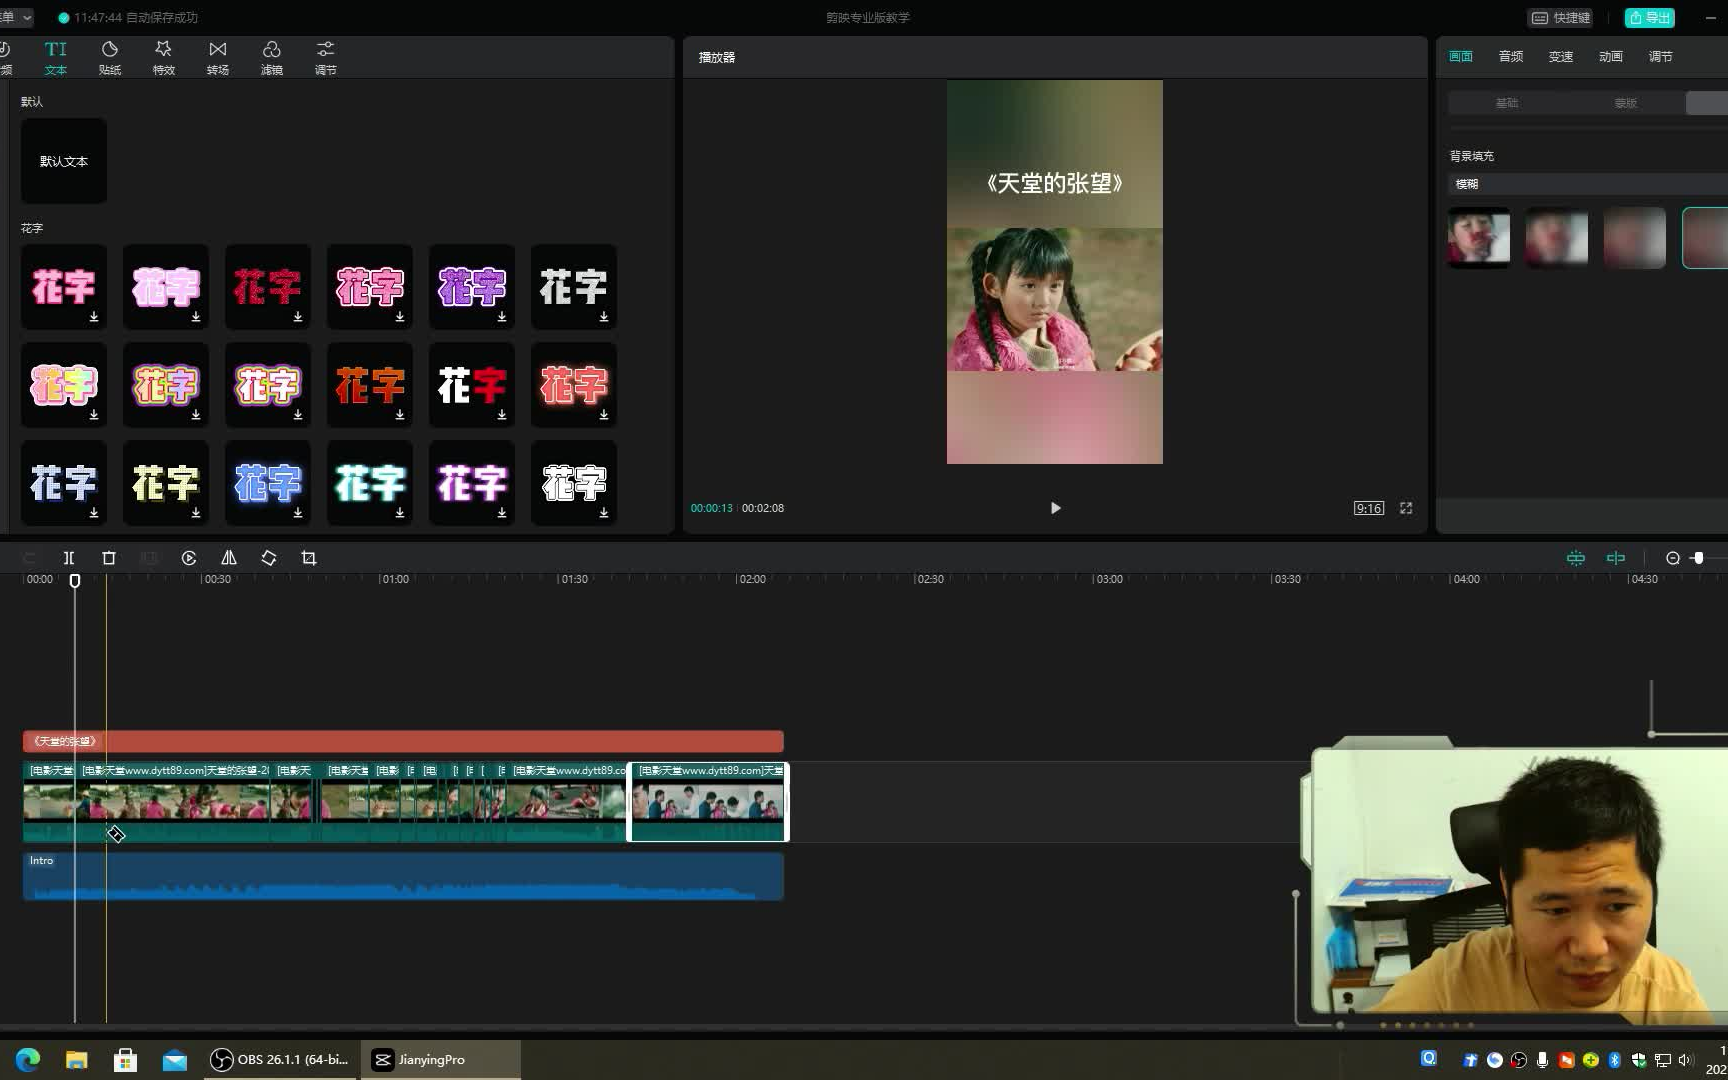Click the 导出 export button

point(1650,18)
